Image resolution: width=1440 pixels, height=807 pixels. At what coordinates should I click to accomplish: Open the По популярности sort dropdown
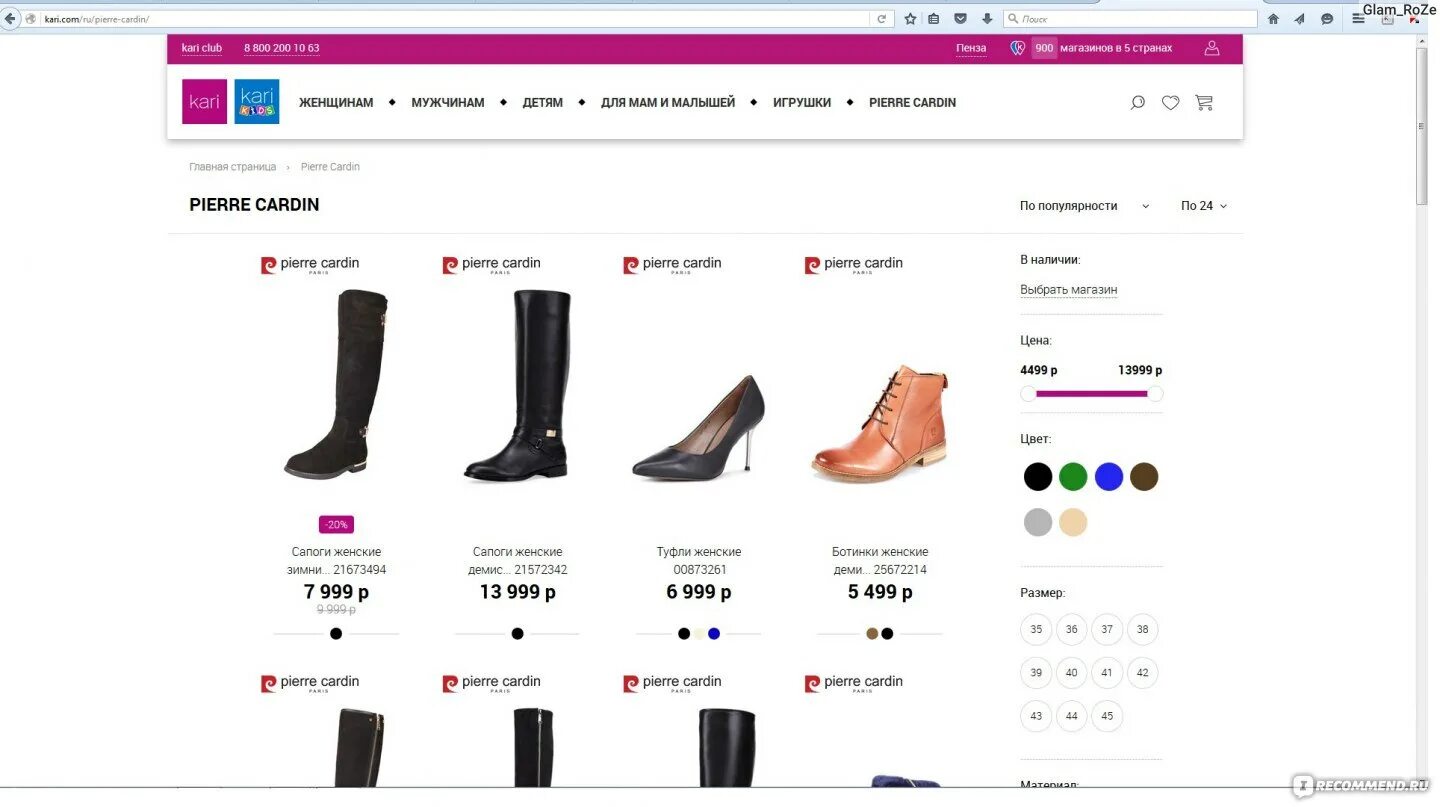click(1084, 206)
